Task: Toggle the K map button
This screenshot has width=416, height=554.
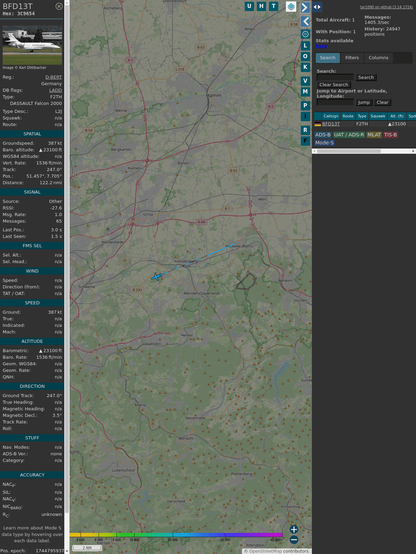Action: (x=305, y=67)
